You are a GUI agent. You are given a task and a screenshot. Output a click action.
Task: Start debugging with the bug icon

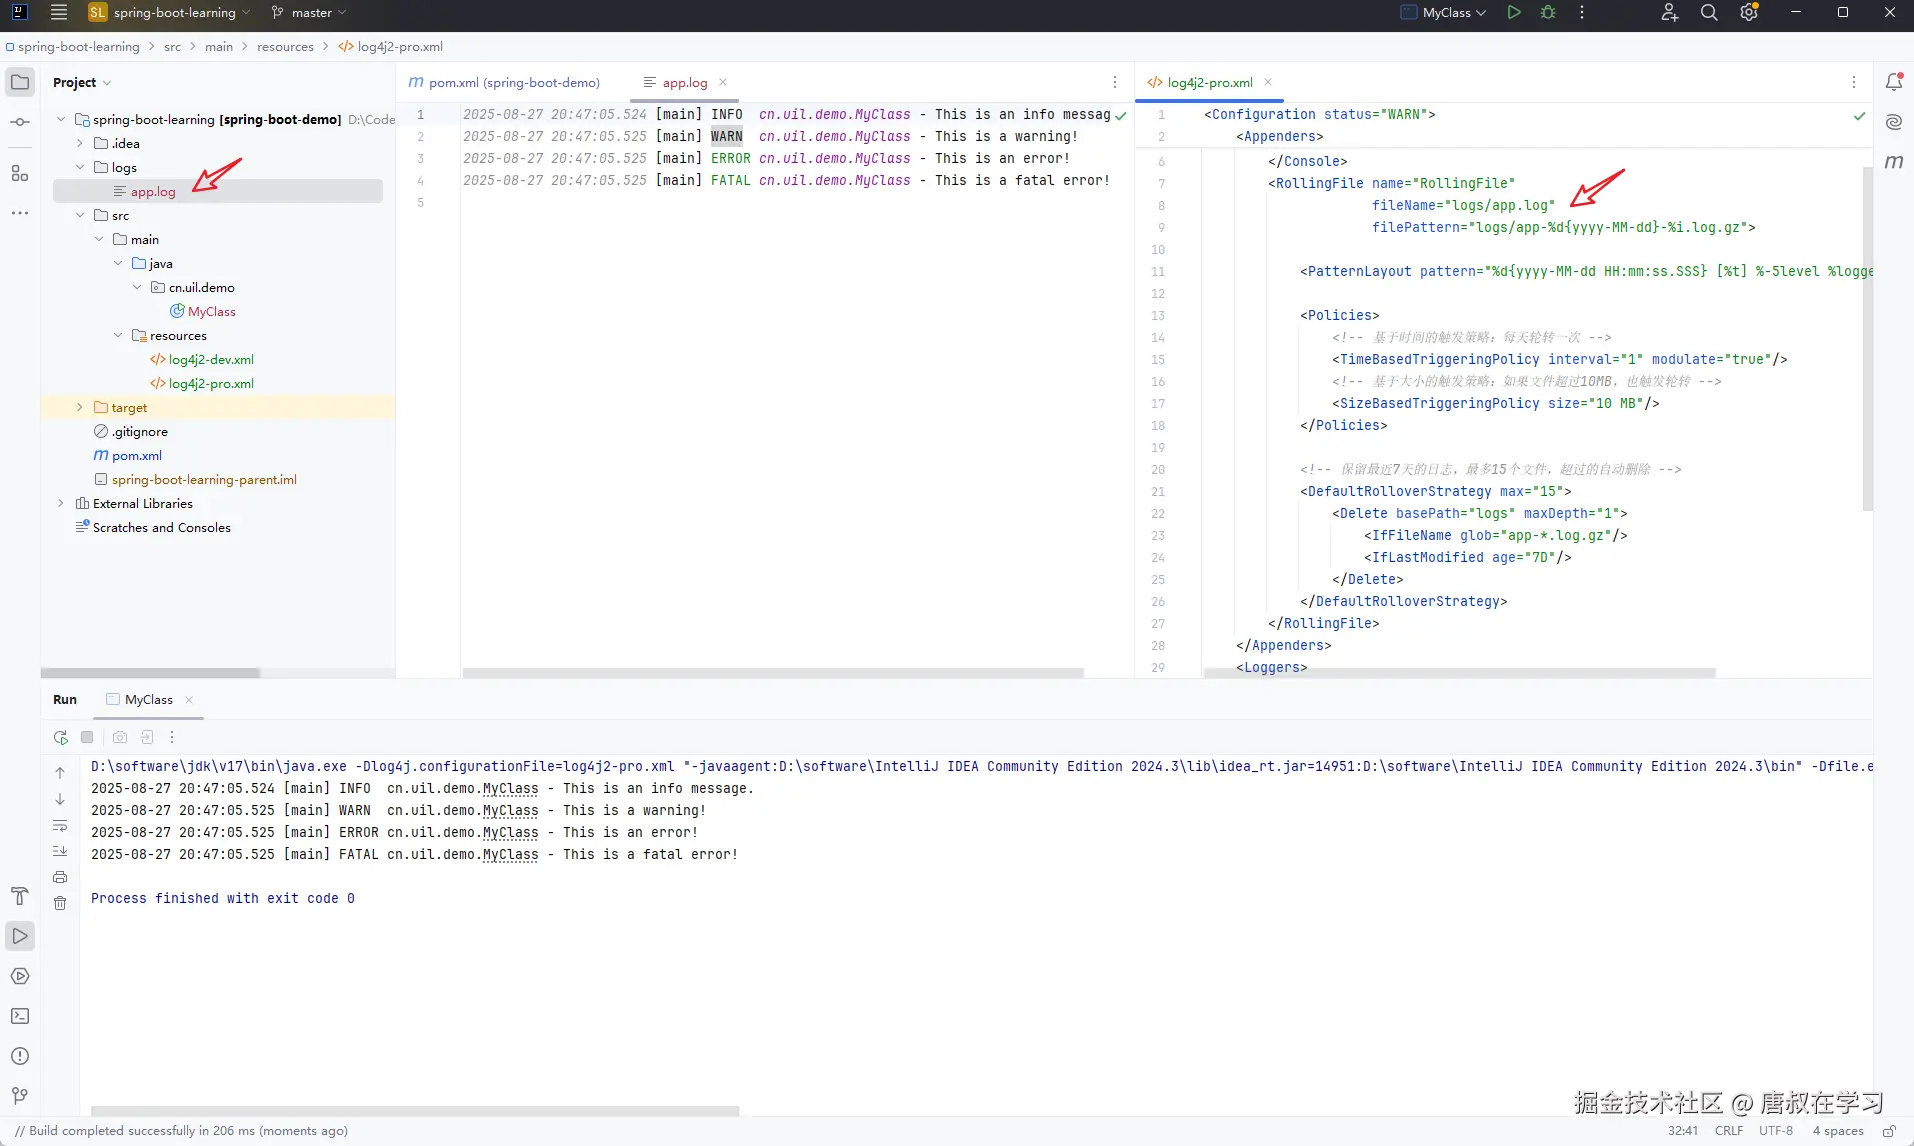[x=1548, y=13]
